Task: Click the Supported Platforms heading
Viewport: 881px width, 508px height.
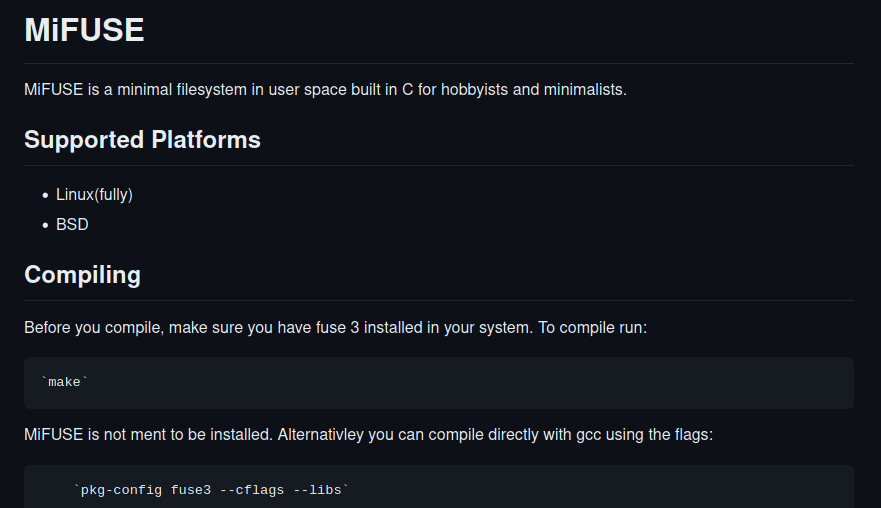Action: pyautogui.click(x=142, y=139)
